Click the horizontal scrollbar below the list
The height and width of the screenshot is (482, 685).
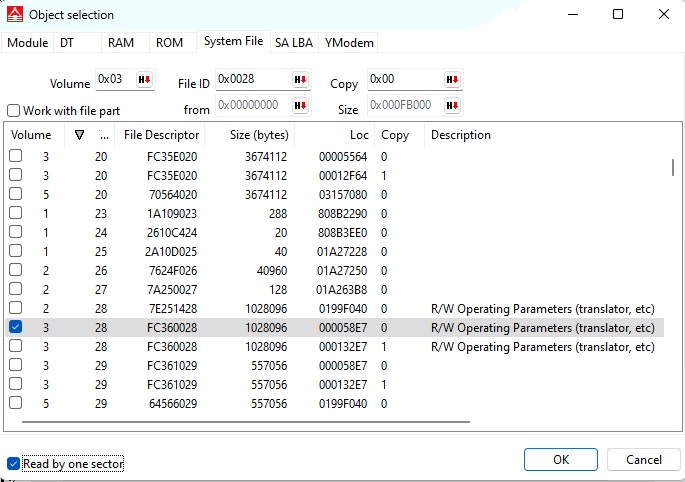tap(246, 422)
